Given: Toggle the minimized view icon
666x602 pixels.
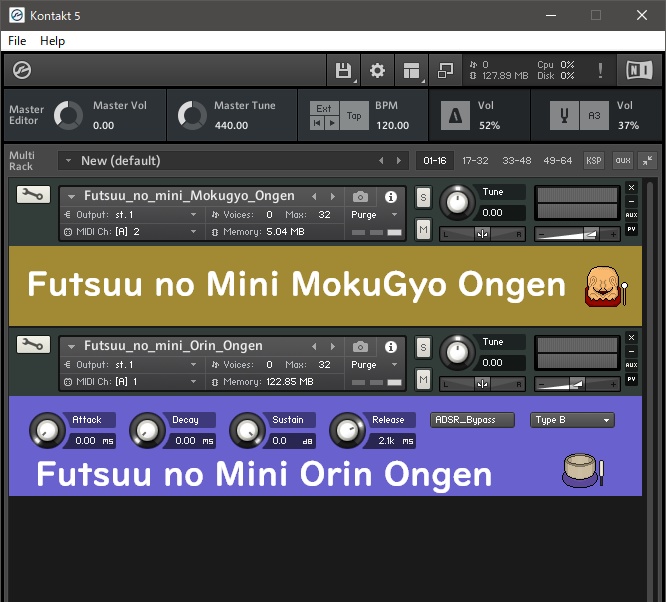Looking at the screenshot, I should (445, 71).
